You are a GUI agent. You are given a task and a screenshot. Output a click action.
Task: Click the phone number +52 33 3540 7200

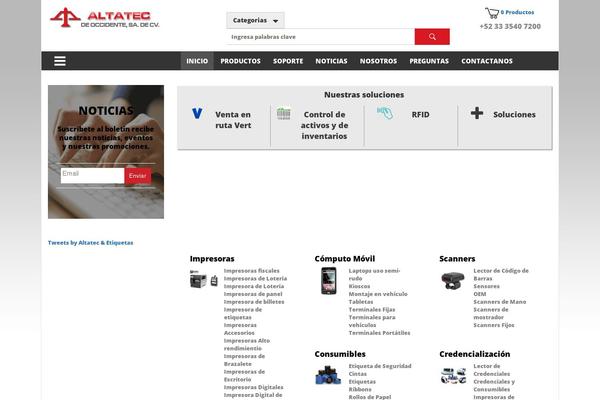click(x=510, y=26)
